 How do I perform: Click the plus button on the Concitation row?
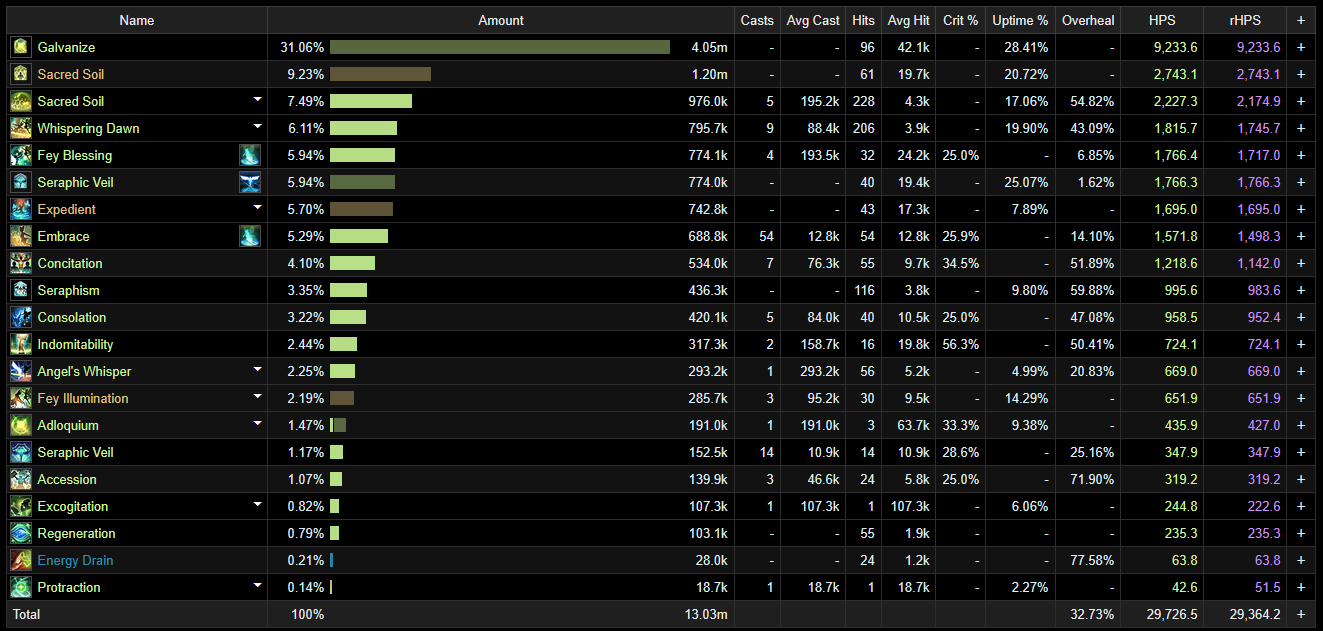click(x=1301, y=263)
